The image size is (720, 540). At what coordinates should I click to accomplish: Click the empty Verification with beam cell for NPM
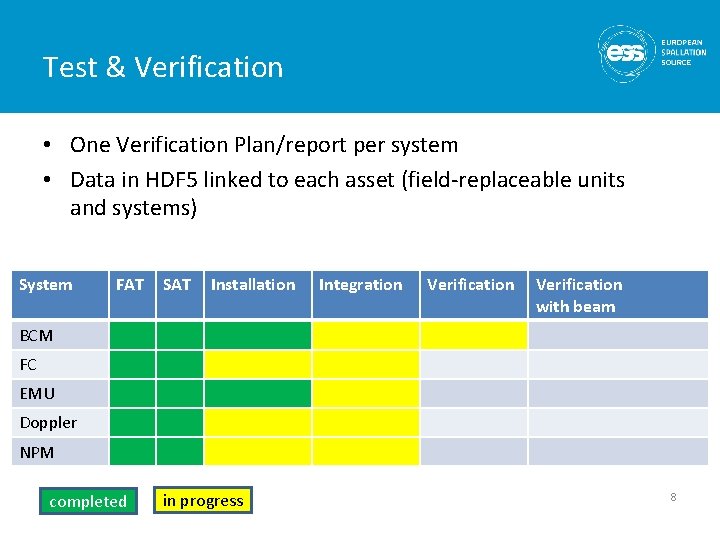tap(618, 452)
